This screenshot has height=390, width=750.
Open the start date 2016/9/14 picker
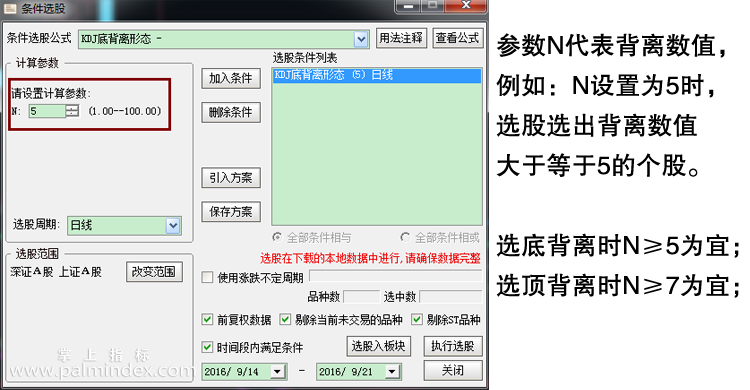277,371
